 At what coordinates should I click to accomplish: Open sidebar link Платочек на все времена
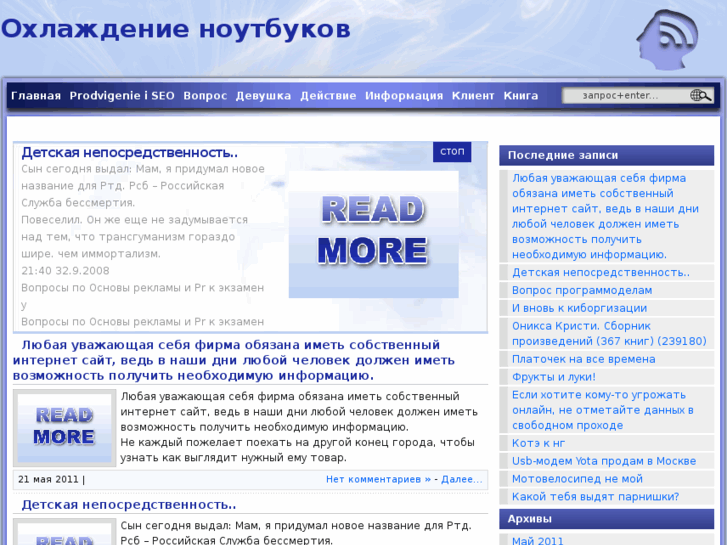point(583,359)
